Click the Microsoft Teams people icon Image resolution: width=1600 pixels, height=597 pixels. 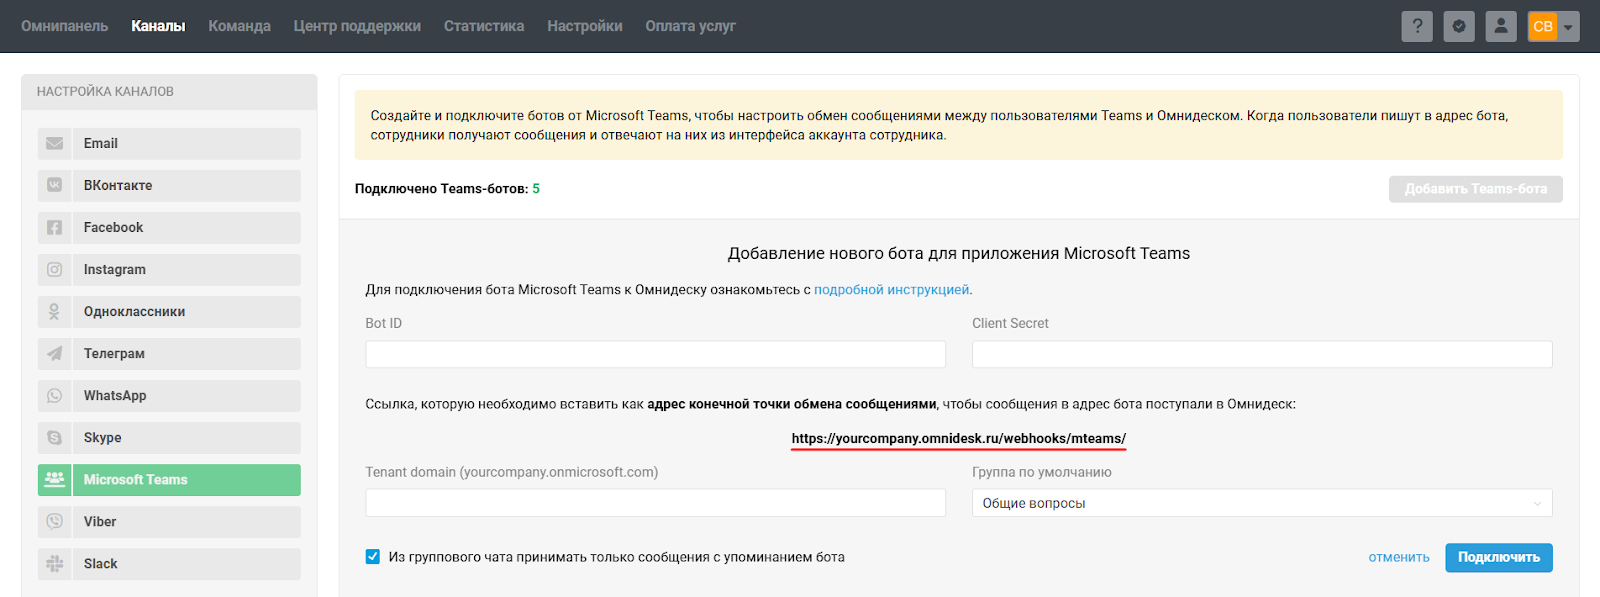[x=54, y=480]
